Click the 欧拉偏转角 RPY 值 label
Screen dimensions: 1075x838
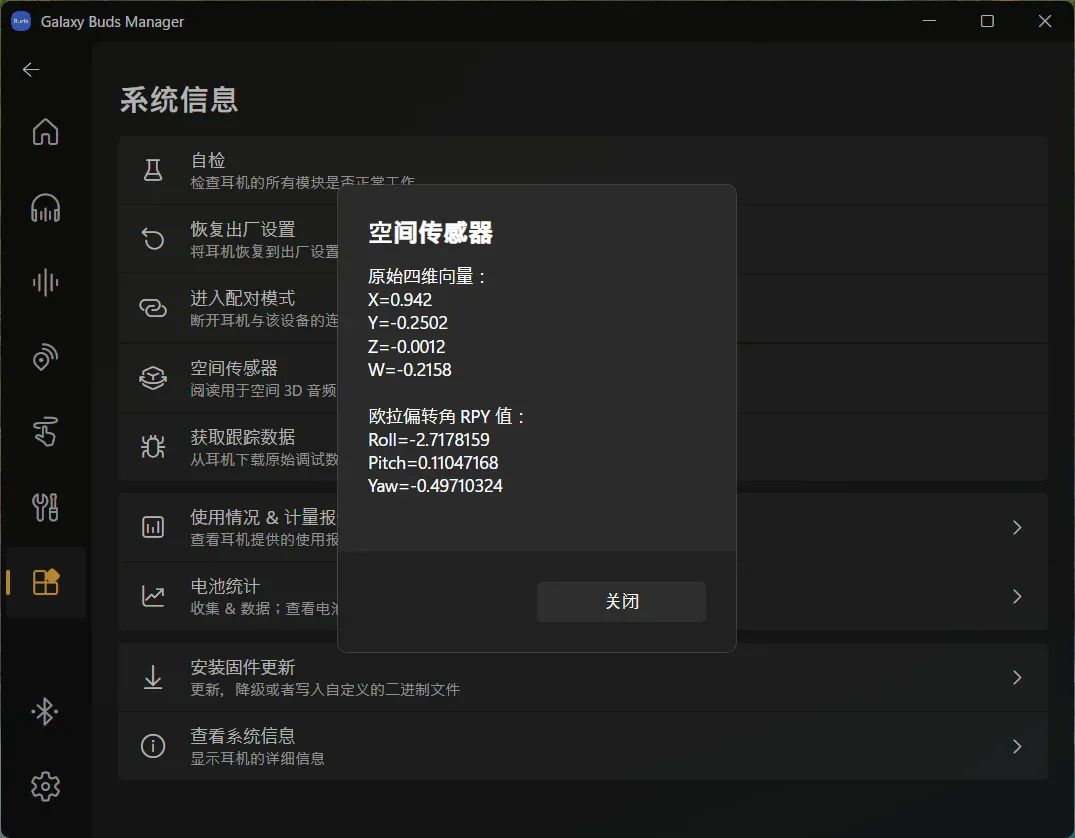click(446, 416)
